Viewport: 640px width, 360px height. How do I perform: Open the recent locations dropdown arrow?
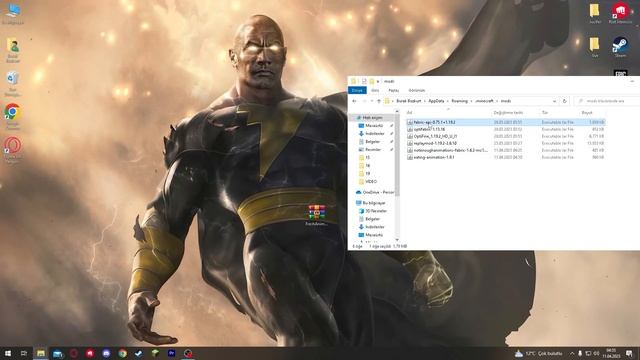pyautogui.click(x=371, y=101)
